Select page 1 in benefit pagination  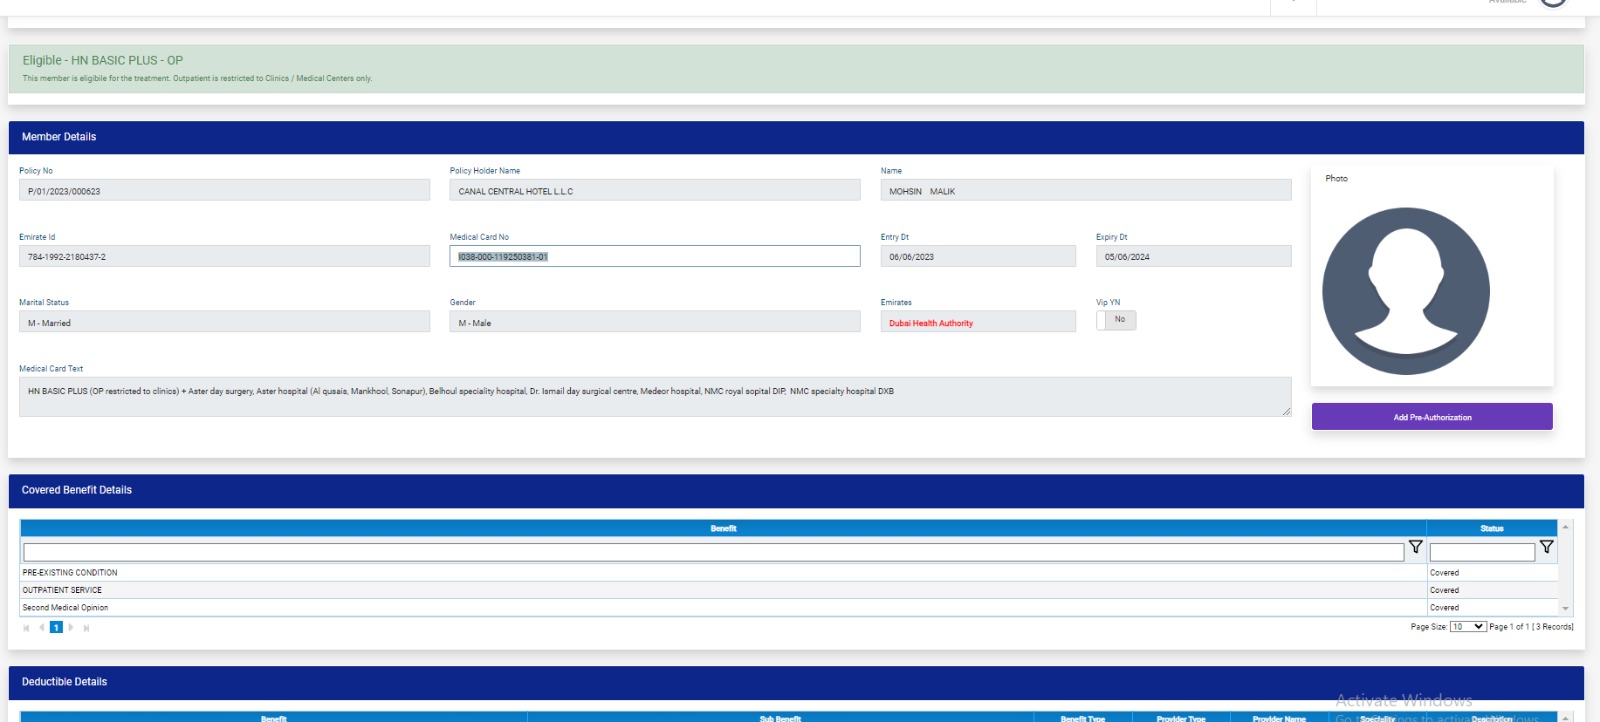point(56,628)
